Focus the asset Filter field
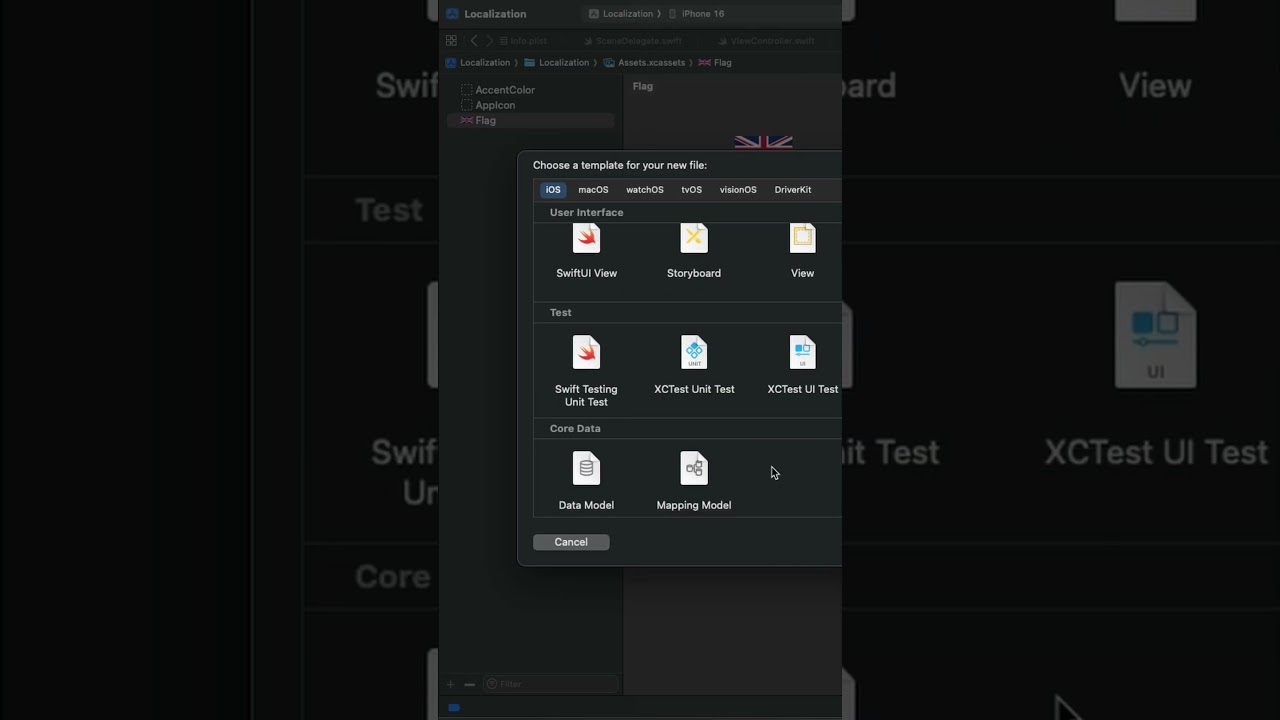This screenshot has width=1280, height=720. pos(550,684)
